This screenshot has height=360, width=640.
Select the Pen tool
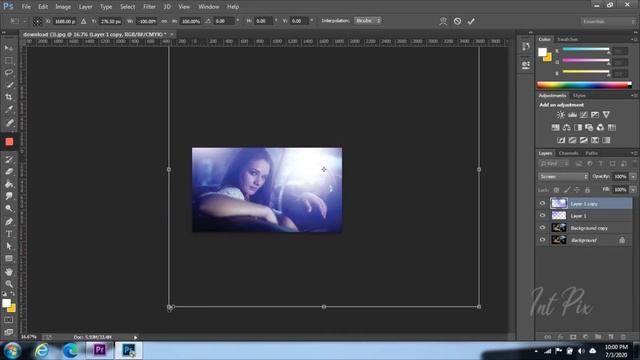click(9, 222)
